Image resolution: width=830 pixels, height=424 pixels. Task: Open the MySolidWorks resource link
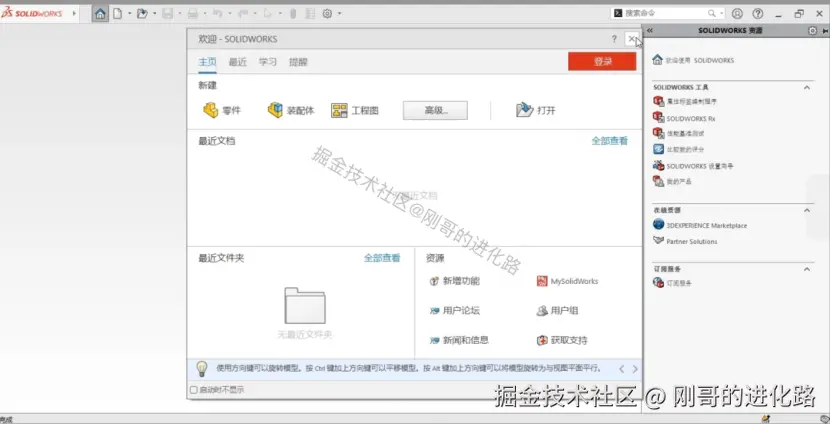pos(567,281)
